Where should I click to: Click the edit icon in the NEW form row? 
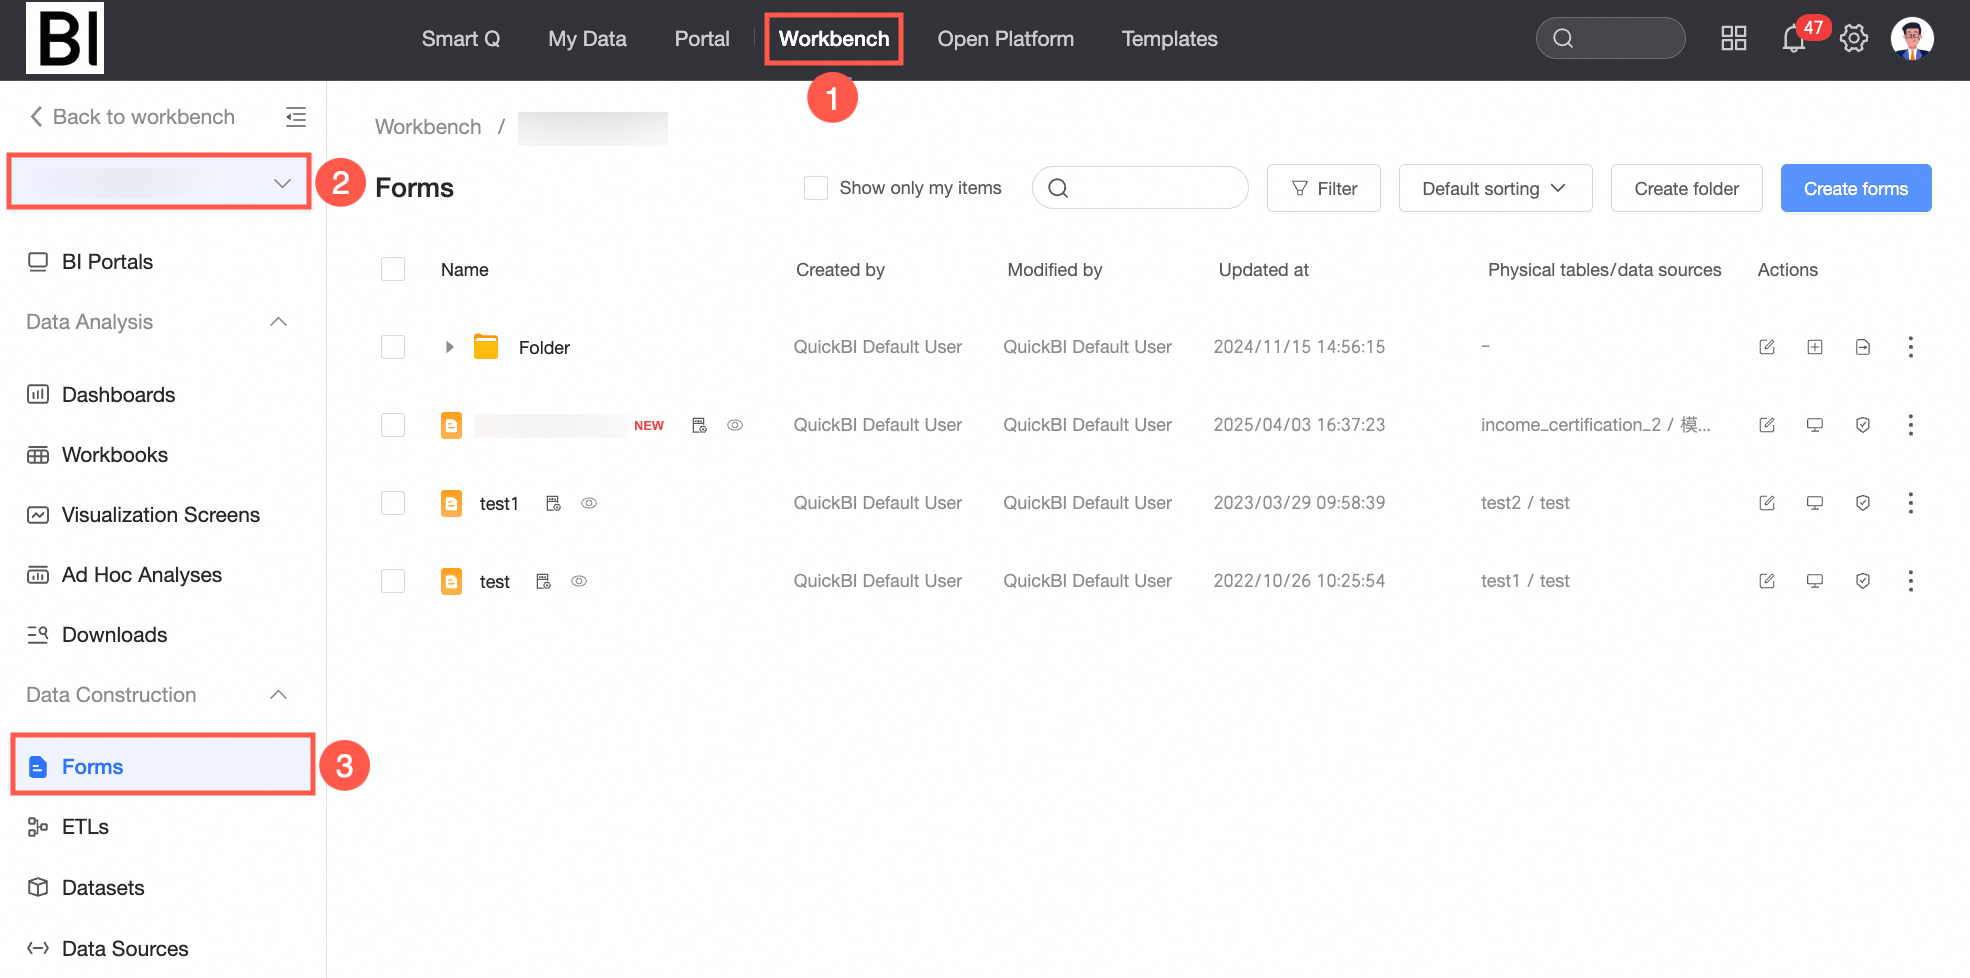[1767, 425]
